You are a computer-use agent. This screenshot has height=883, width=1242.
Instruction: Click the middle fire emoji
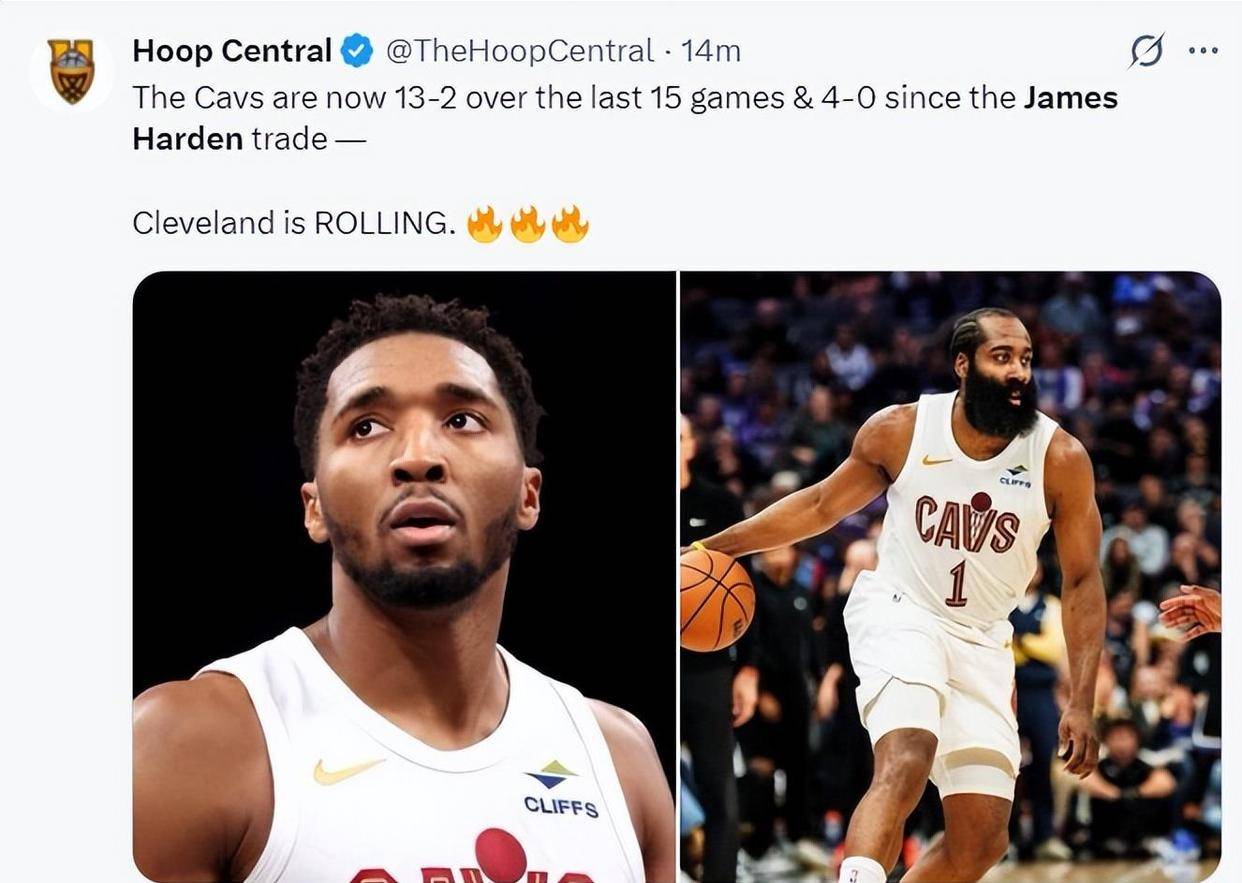[528, 224]
